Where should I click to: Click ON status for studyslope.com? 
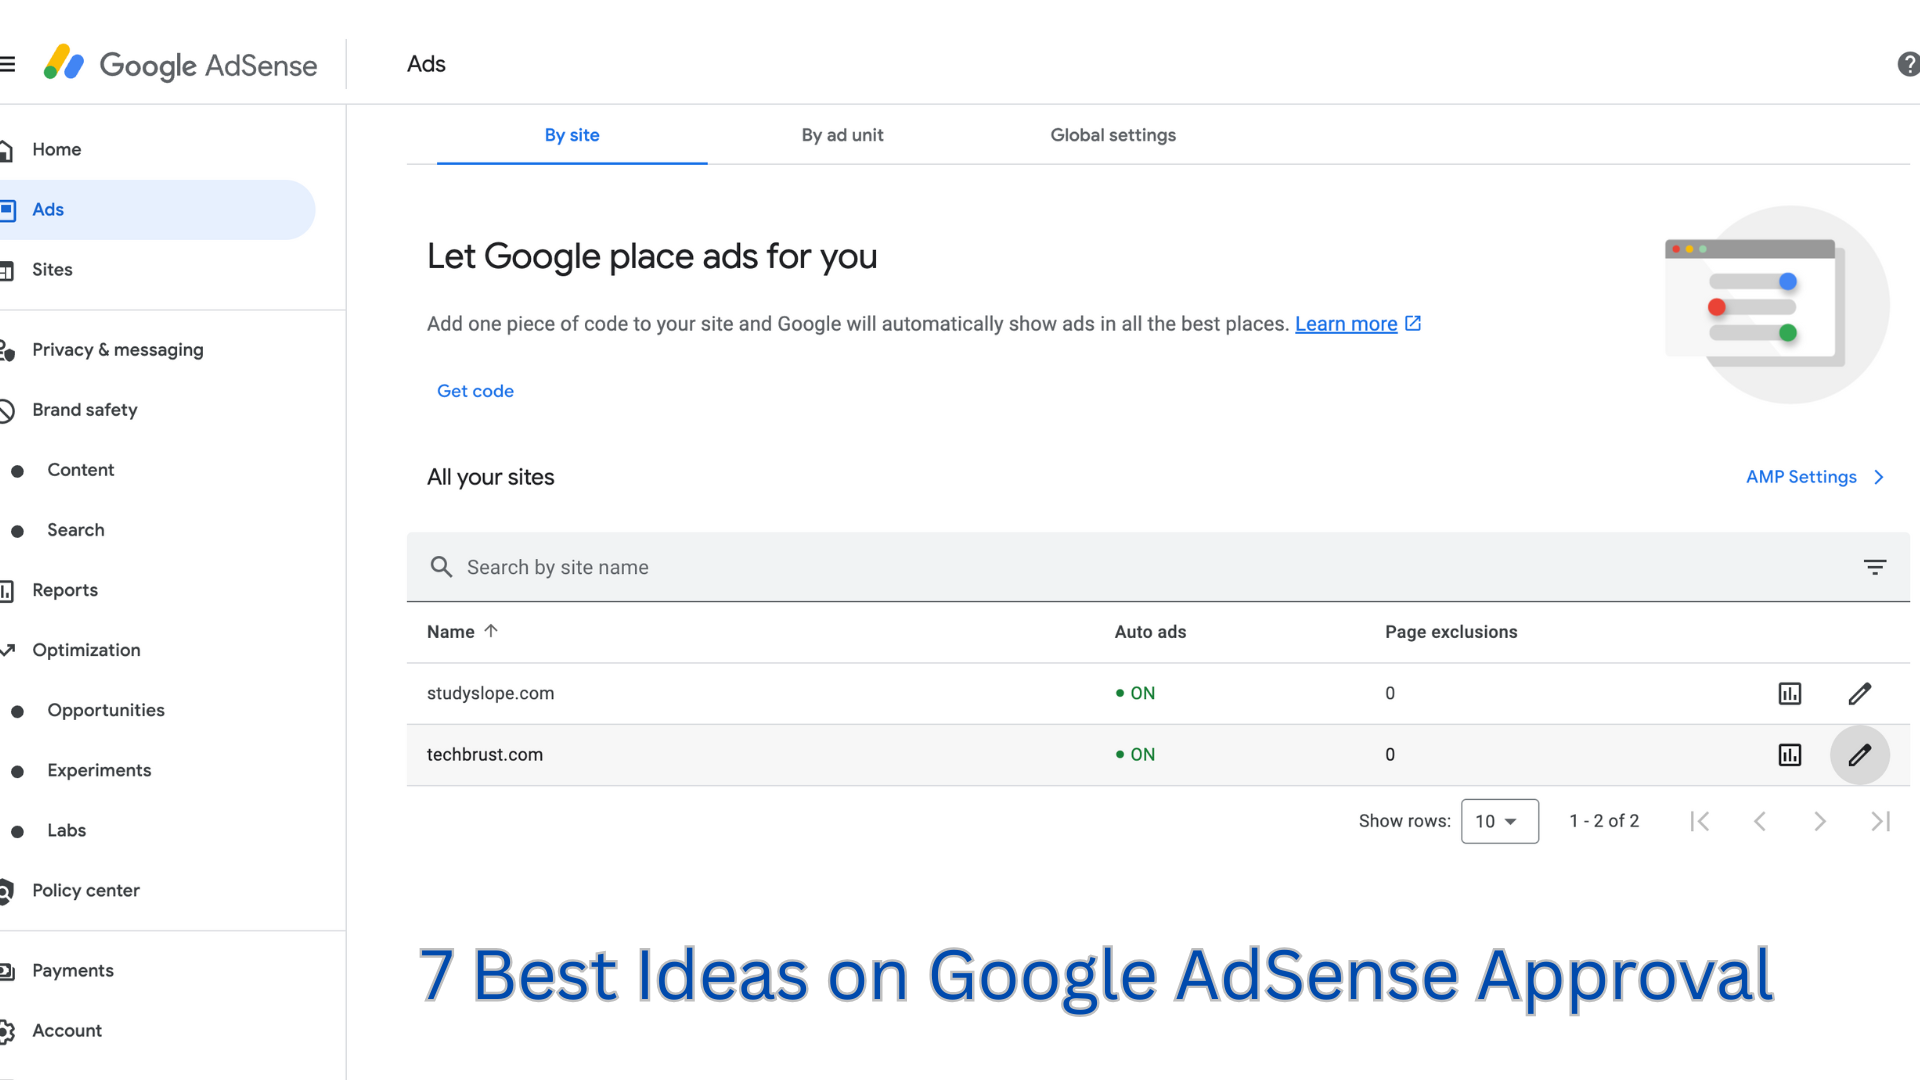pos(1135,693)
